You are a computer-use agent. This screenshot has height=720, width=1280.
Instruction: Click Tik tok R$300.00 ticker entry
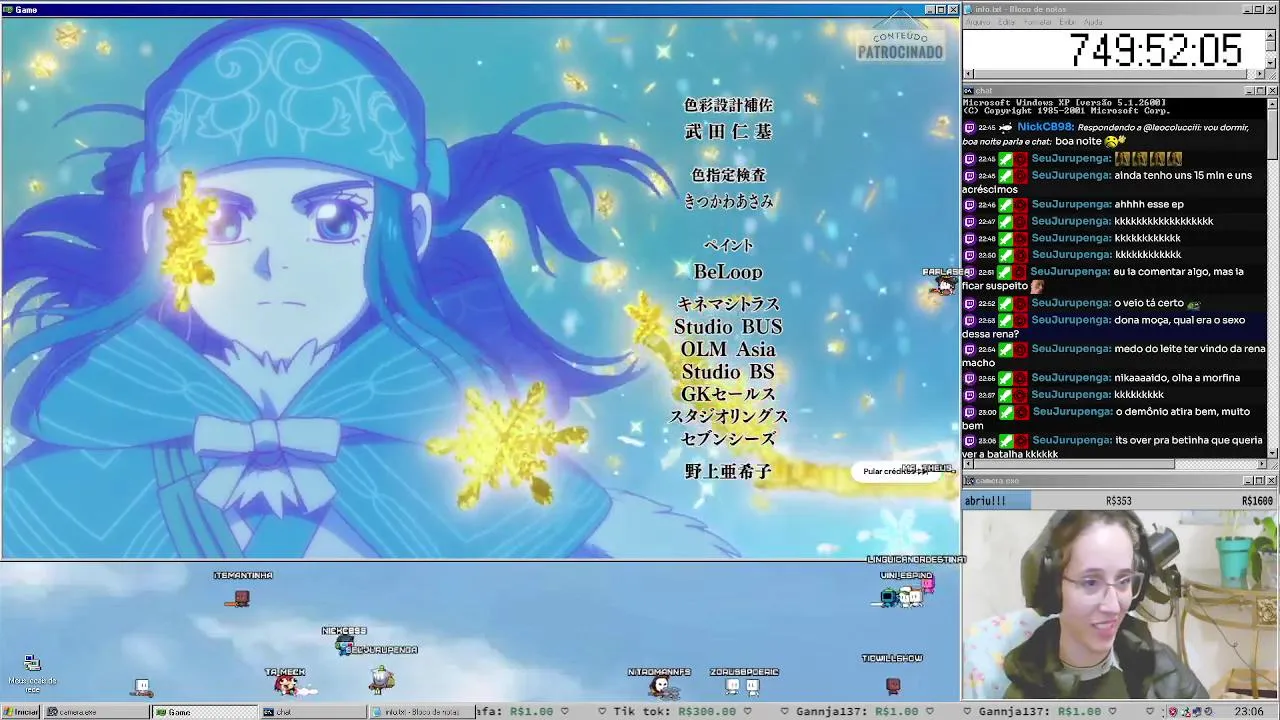(x=677, y=712)
